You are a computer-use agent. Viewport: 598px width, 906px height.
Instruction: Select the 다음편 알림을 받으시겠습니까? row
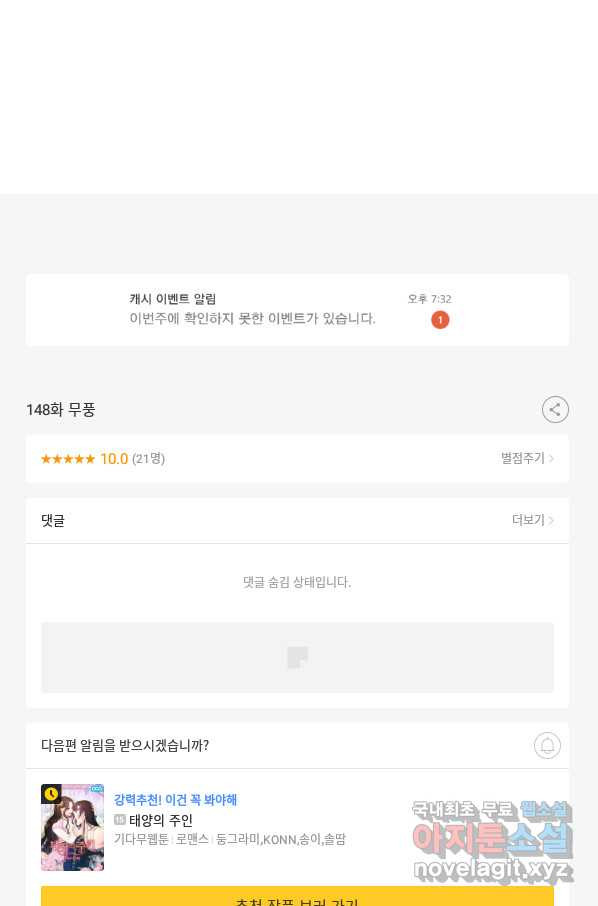[297, 745]
